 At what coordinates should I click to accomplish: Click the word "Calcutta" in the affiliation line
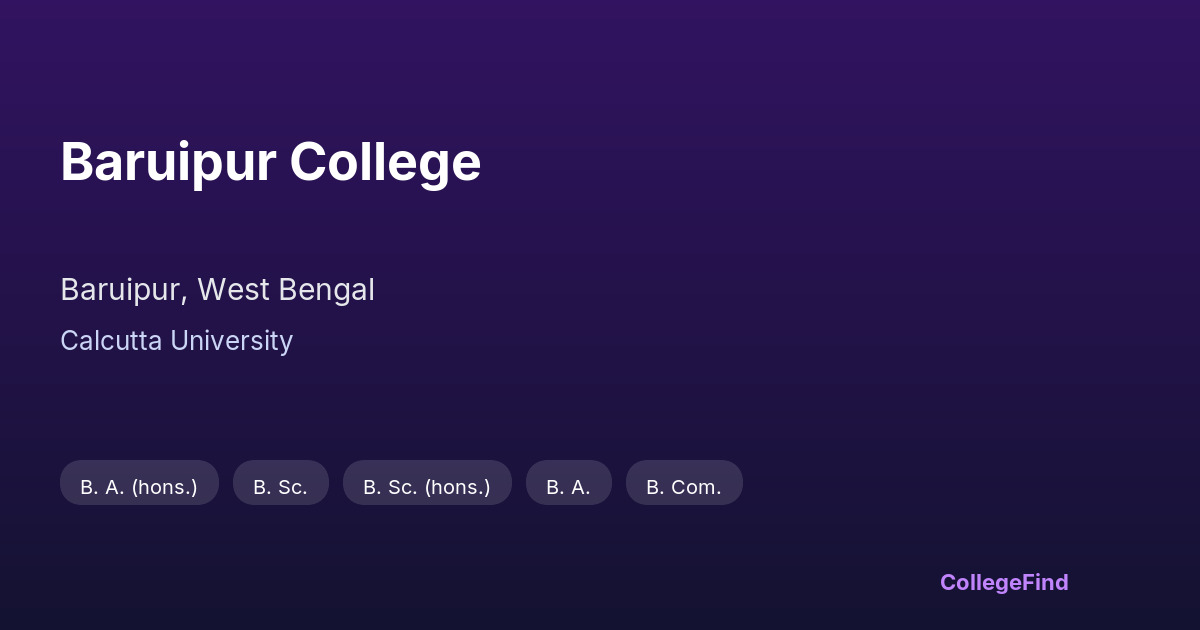(111, 341)
